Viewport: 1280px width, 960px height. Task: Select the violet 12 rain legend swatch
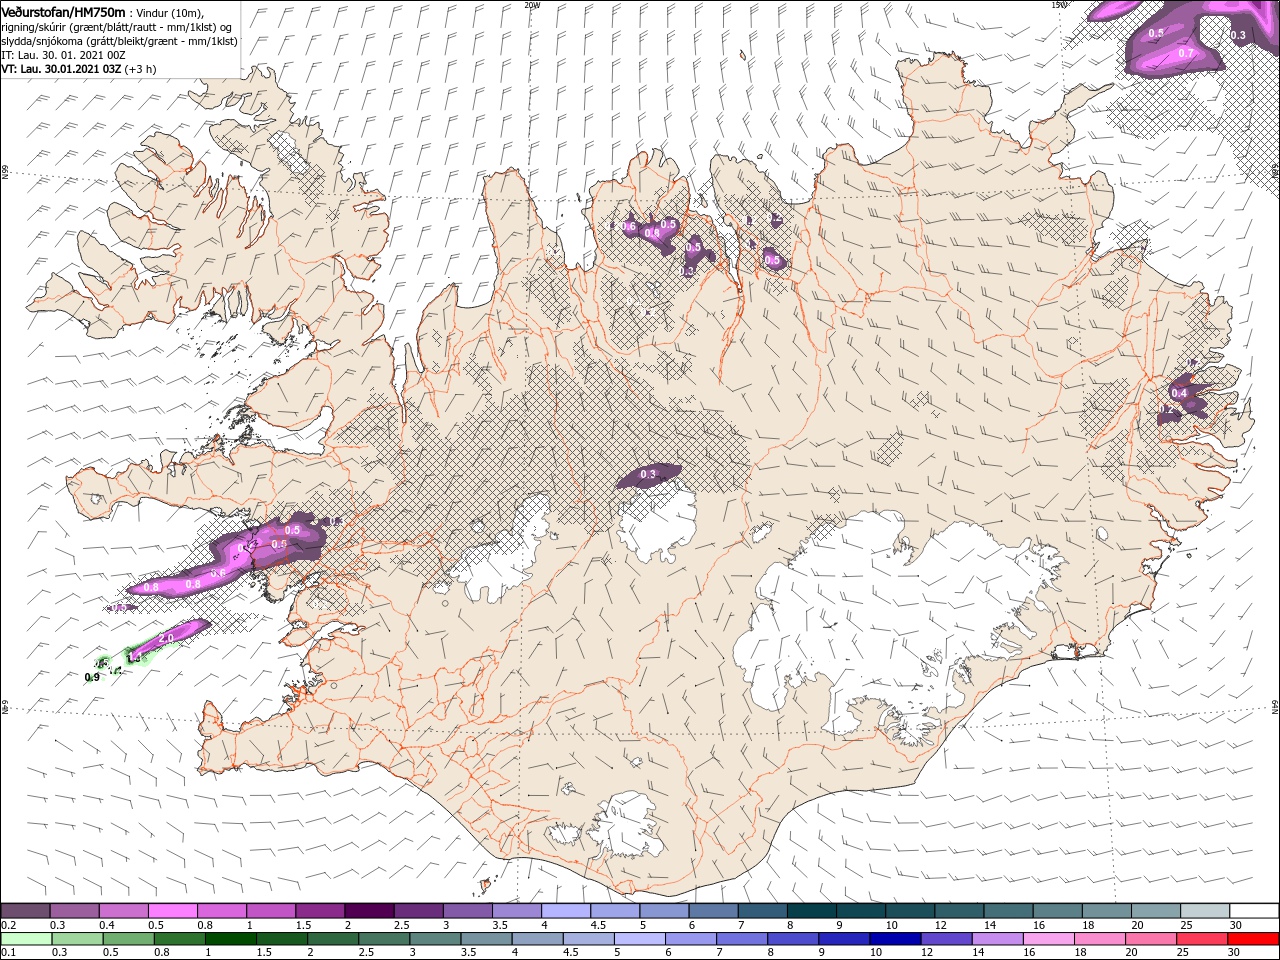(x=945, y=939)
